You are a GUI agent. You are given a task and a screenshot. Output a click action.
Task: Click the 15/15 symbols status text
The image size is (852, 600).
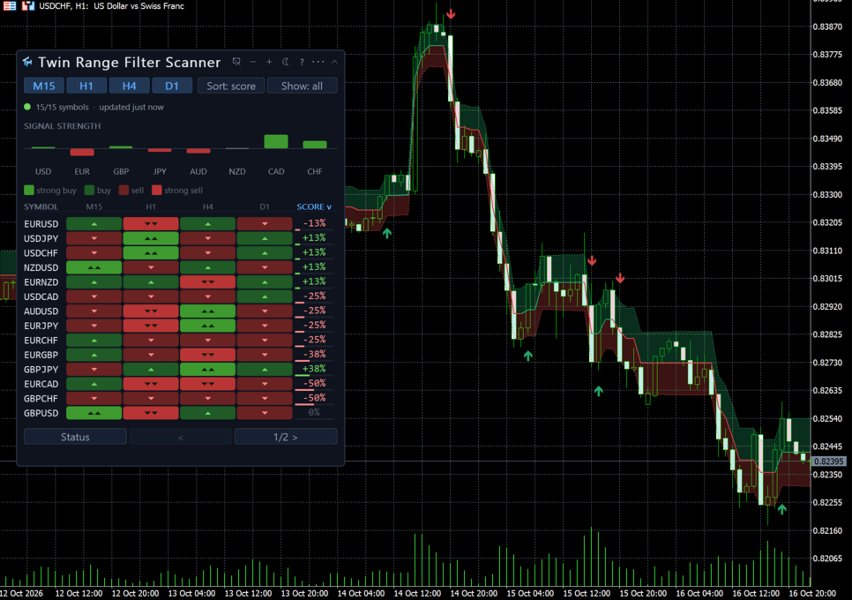click(x=62, y=107)
